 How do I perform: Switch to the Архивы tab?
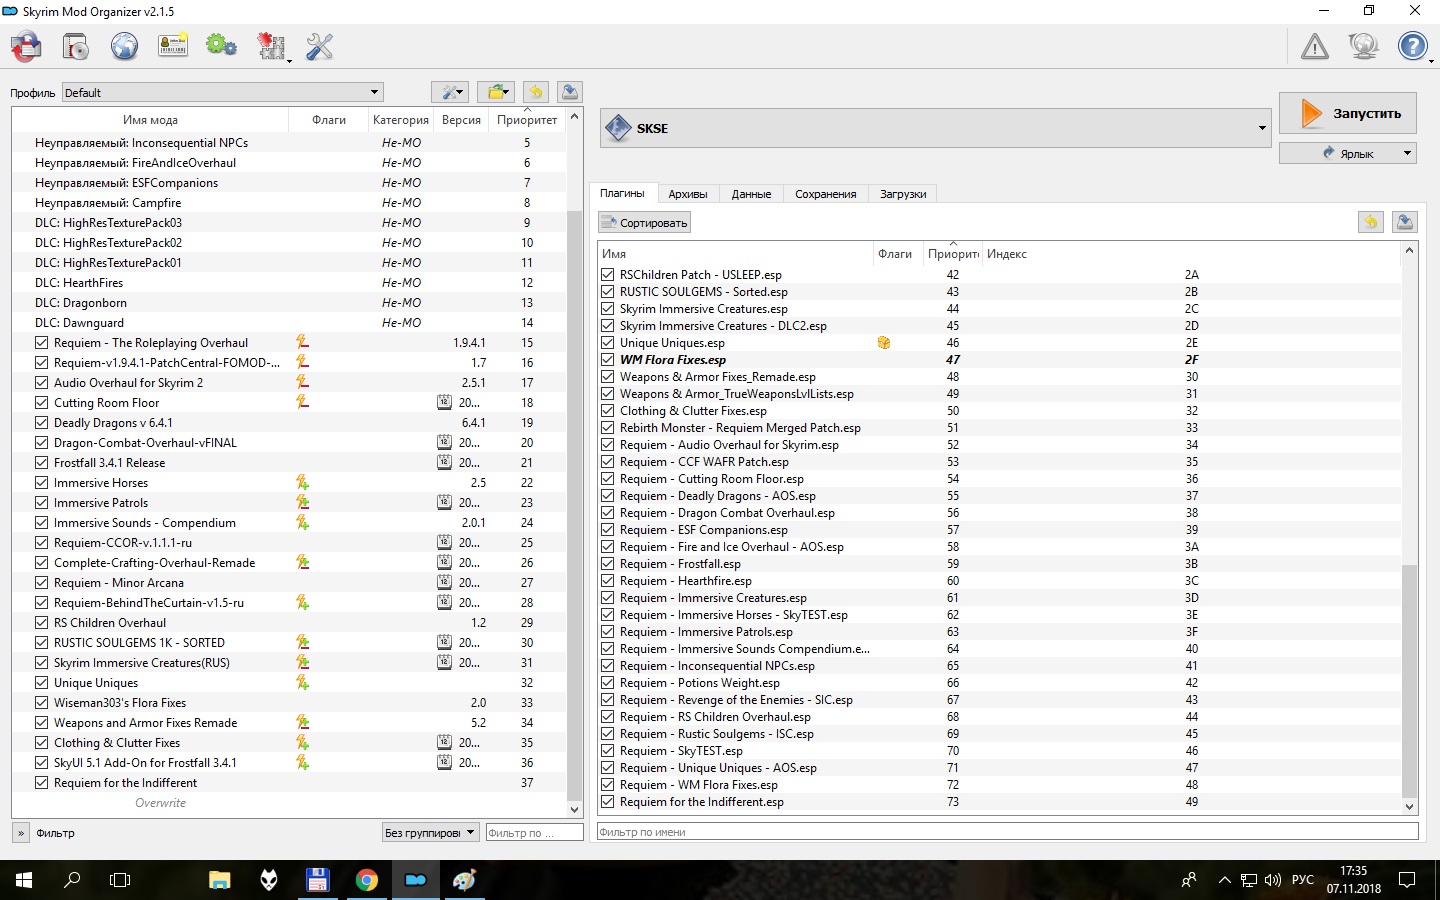(688, 194)
